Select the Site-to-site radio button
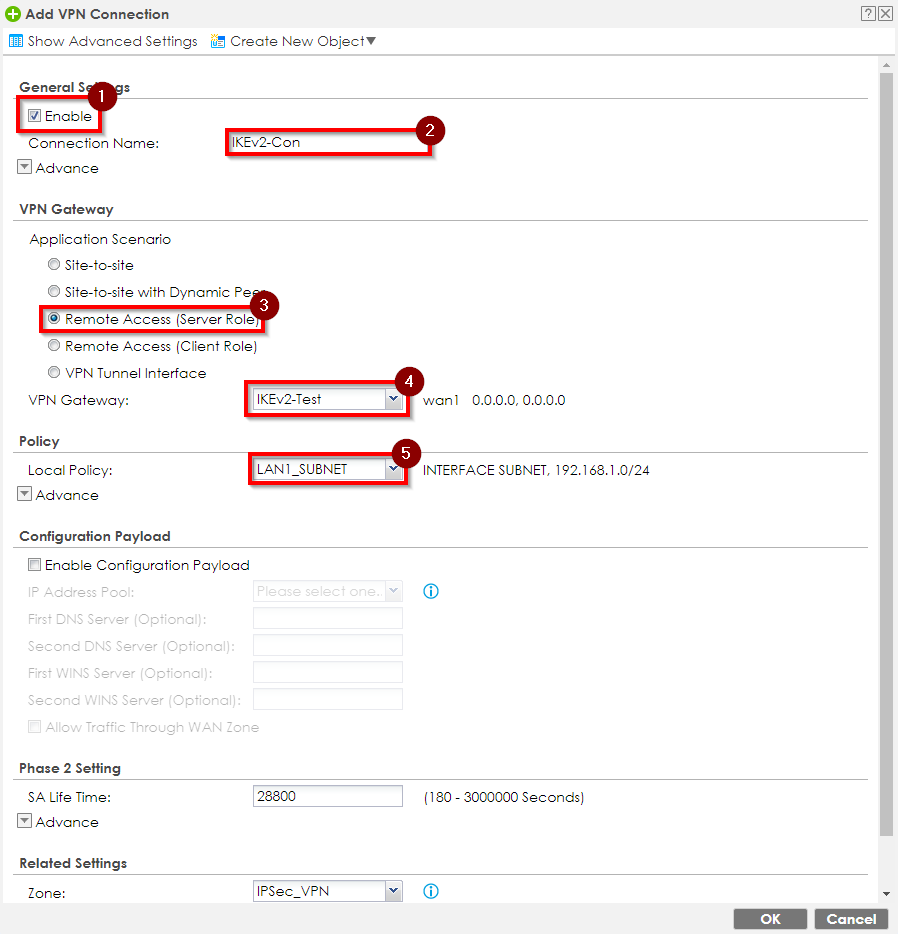The image size is (898, 934). click(53, 264)
